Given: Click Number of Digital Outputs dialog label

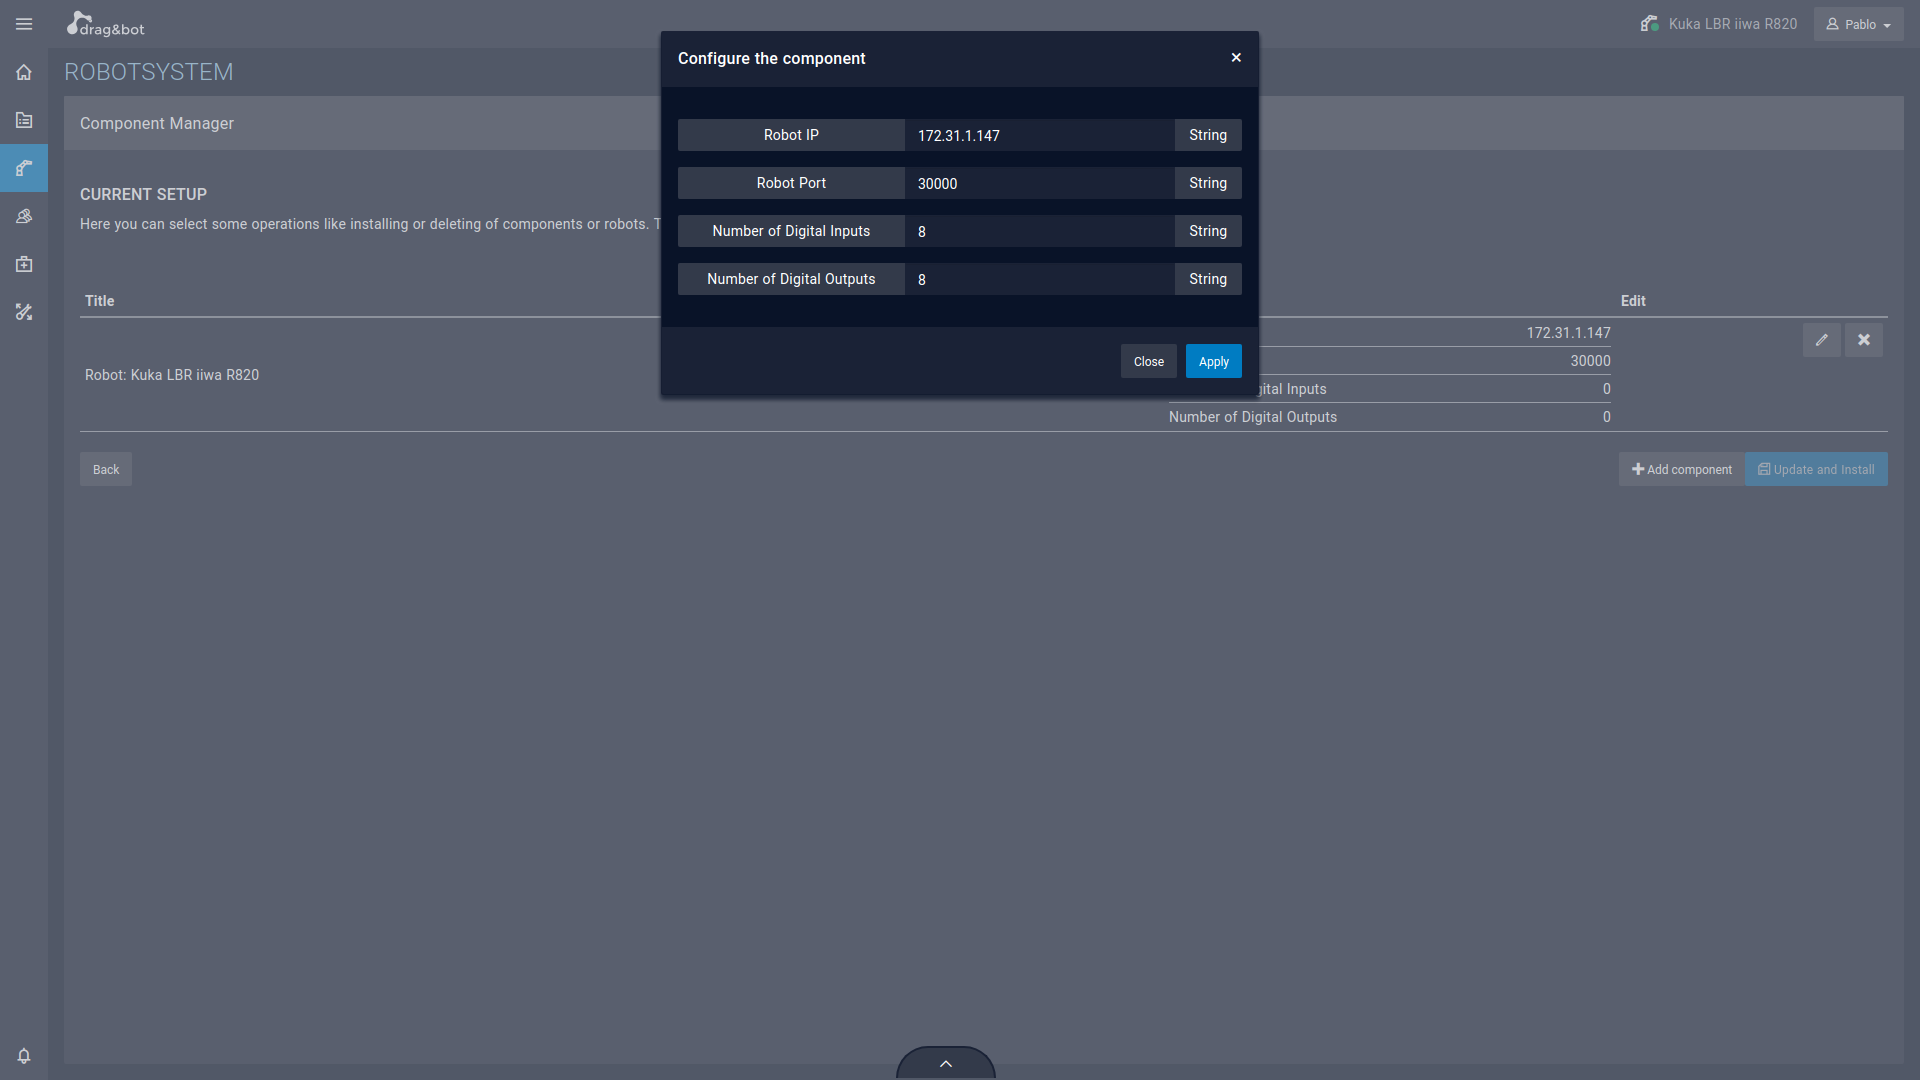Looking at the screenshot, I should pos(791,279).
